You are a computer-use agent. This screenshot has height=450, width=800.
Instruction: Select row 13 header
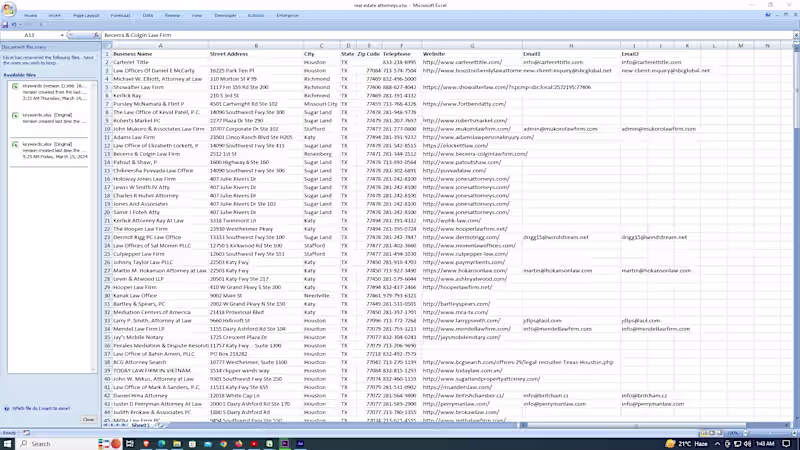(x=107, y=154)
